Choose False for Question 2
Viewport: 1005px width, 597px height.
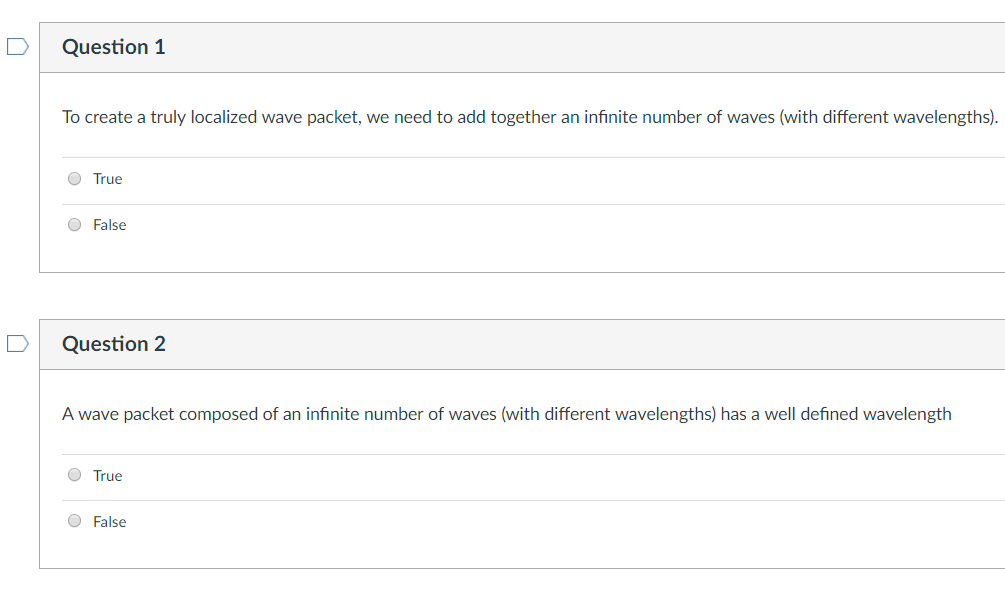pos(74,521)
